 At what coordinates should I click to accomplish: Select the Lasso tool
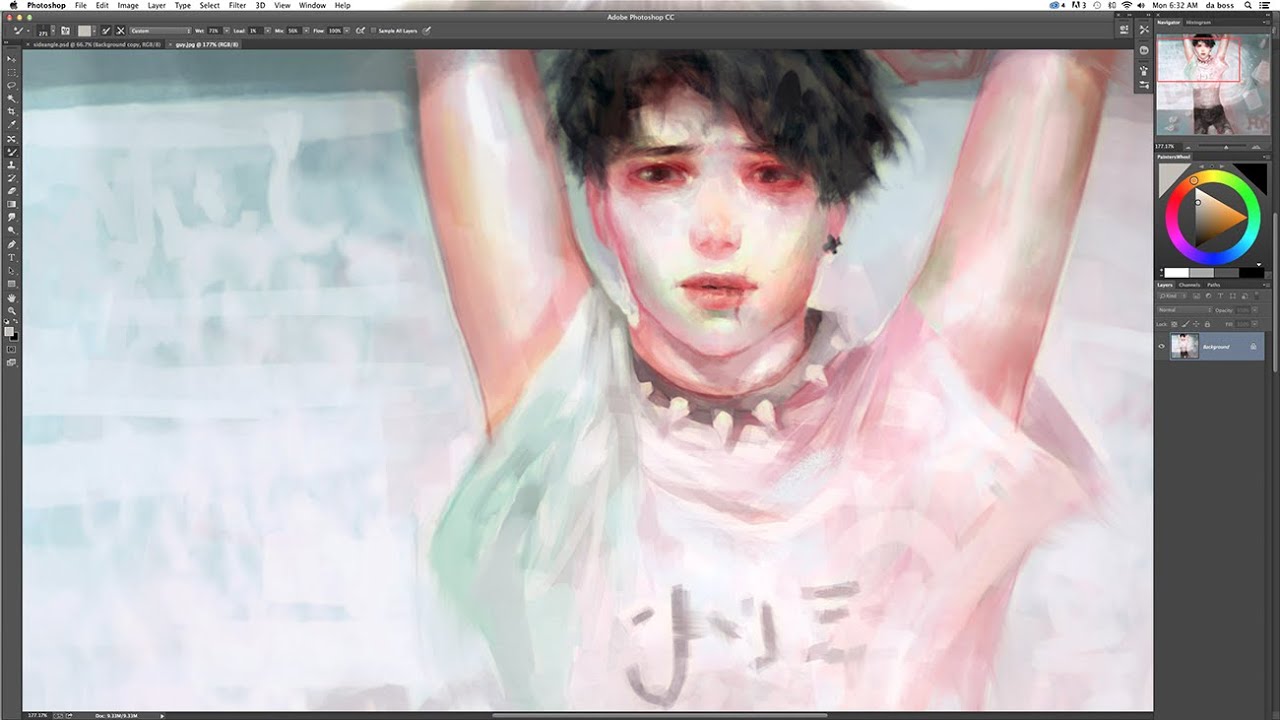tap(11, 85)
